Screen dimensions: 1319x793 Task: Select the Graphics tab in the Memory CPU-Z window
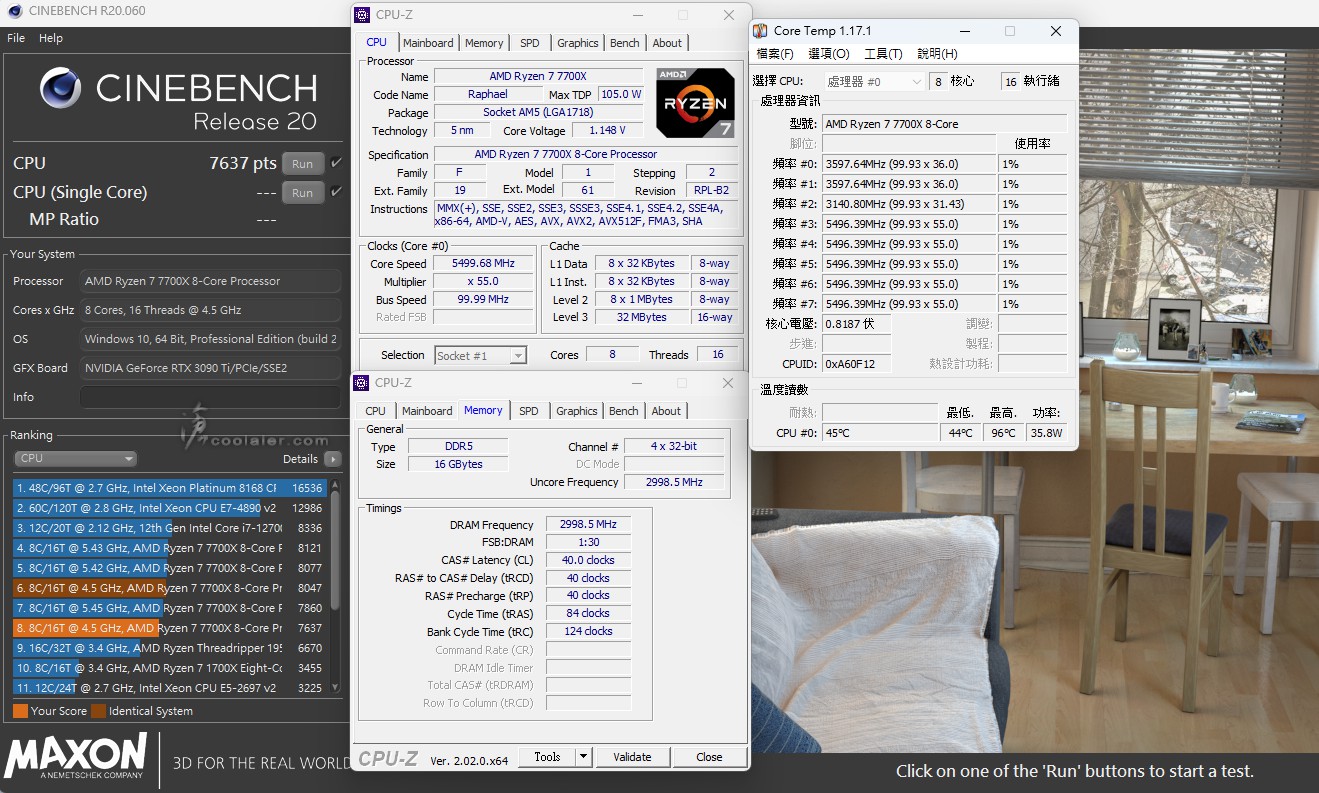[576, 411]
